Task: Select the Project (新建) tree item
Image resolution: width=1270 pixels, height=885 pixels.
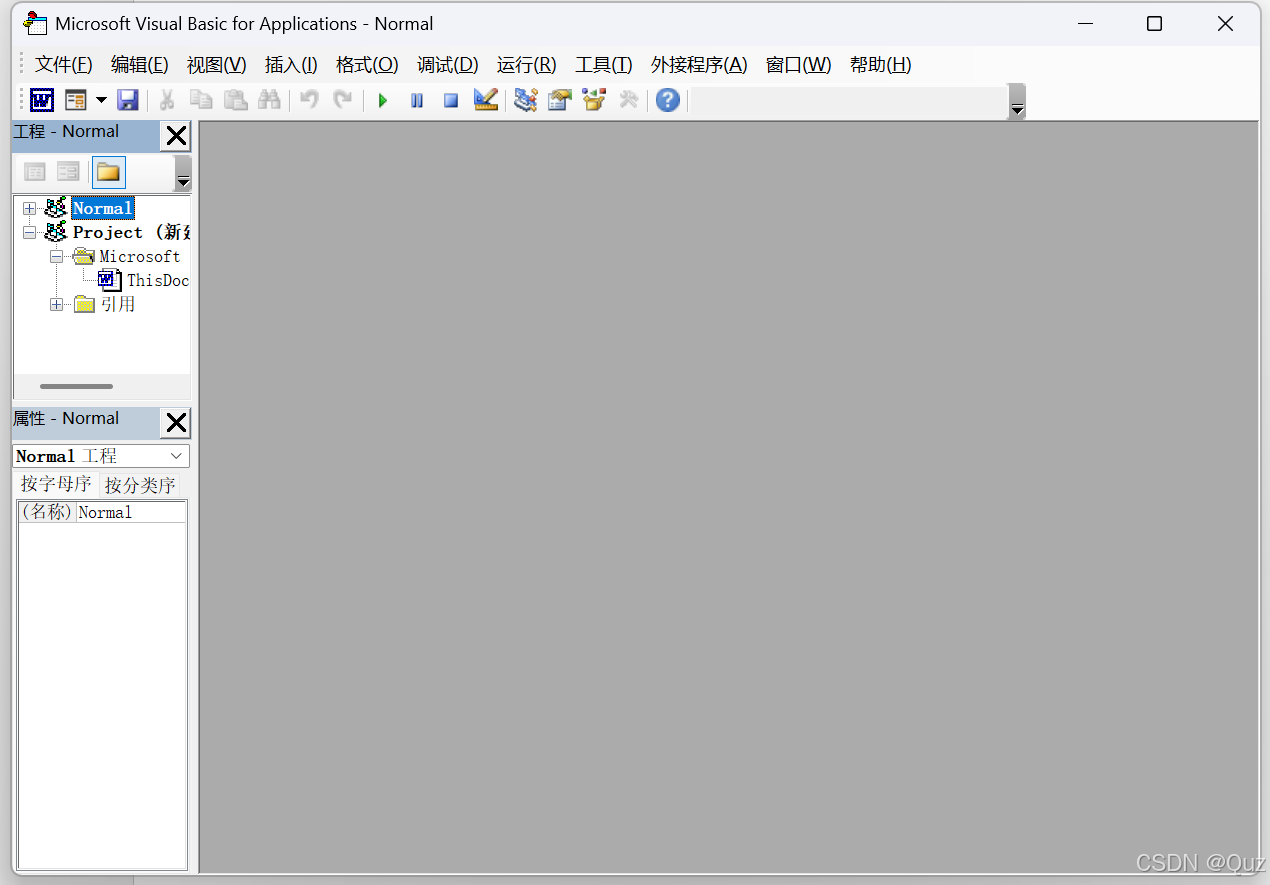Action: pyautogui.click(x=131, y=232)
